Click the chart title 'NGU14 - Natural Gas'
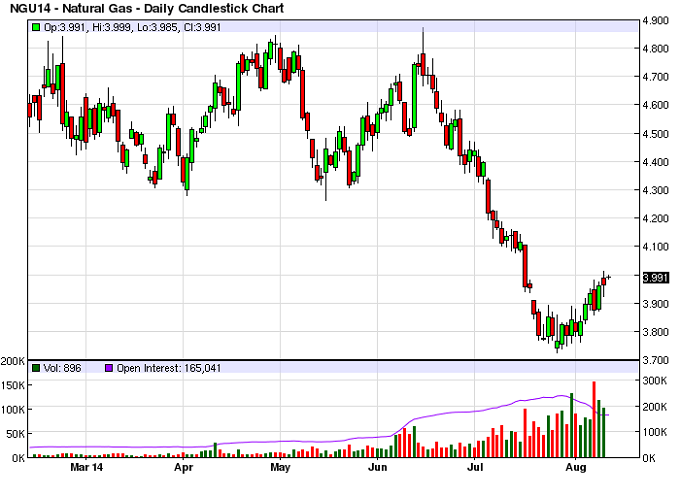This screenshot has width=680, height=497. point(72,8)
